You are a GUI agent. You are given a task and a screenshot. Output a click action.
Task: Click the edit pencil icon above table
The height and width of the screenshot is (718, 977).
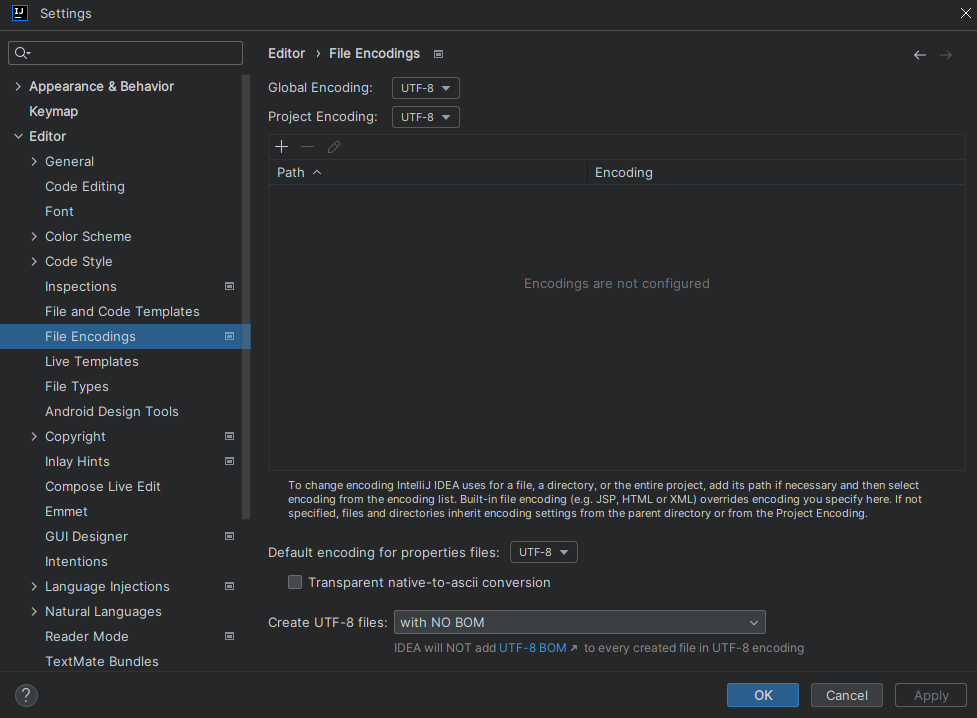pos(334,146)
